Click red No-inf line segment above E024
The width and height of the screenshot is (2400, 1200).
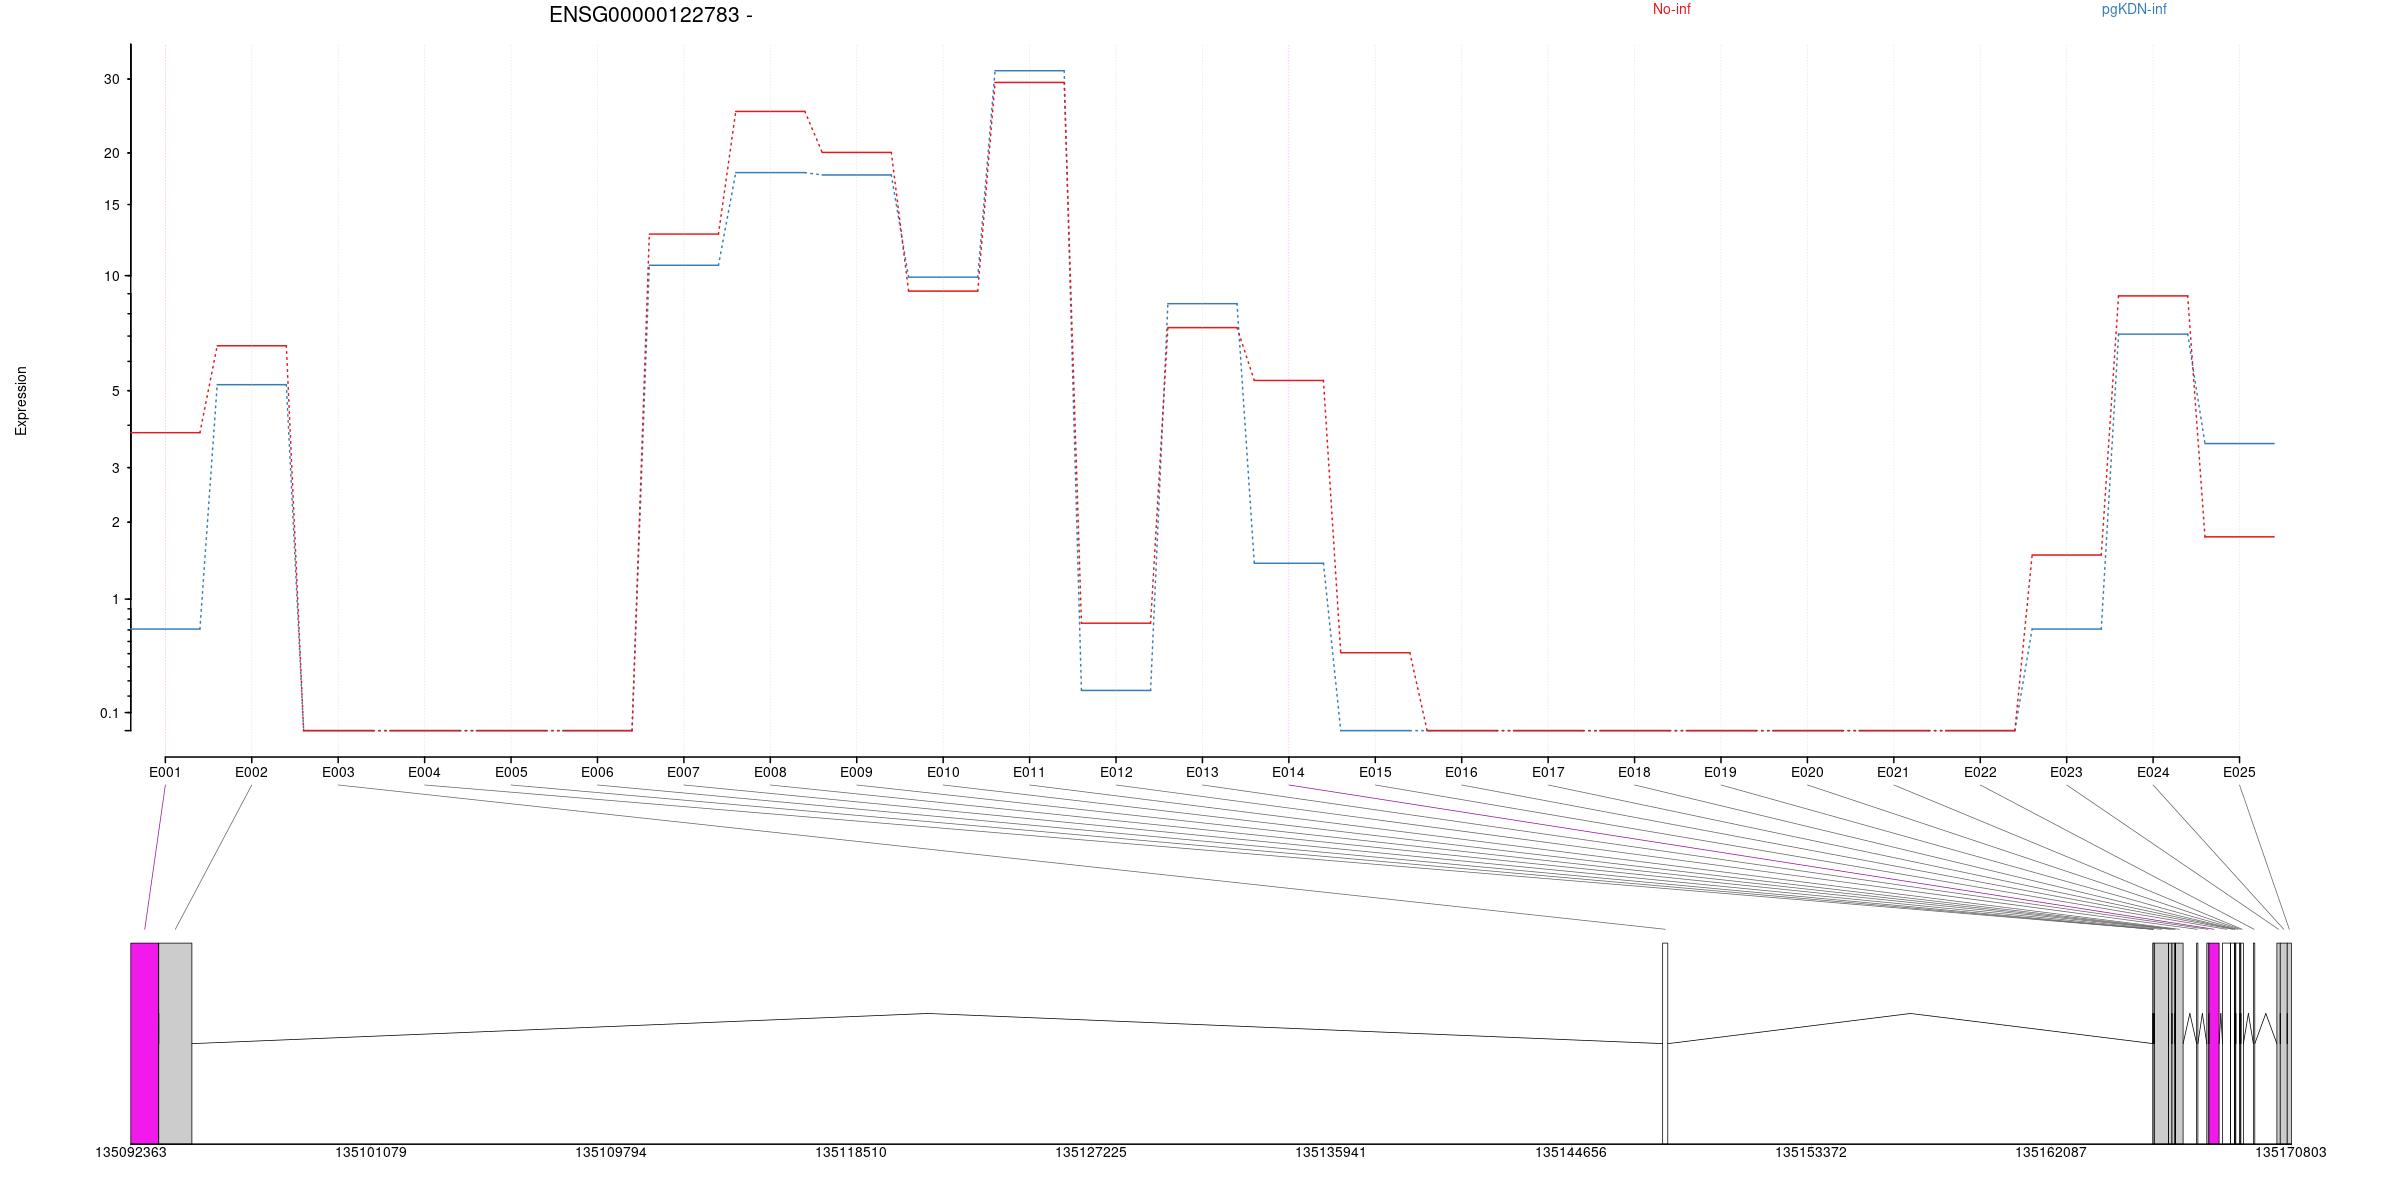2153,296
